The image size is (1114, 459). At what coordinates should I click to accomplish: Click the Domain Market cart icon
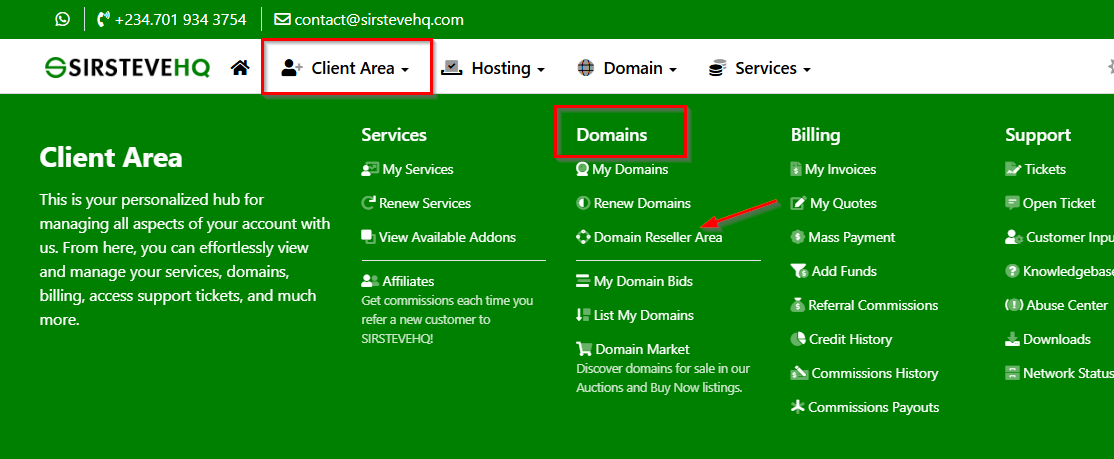click(x=584, y=349)
